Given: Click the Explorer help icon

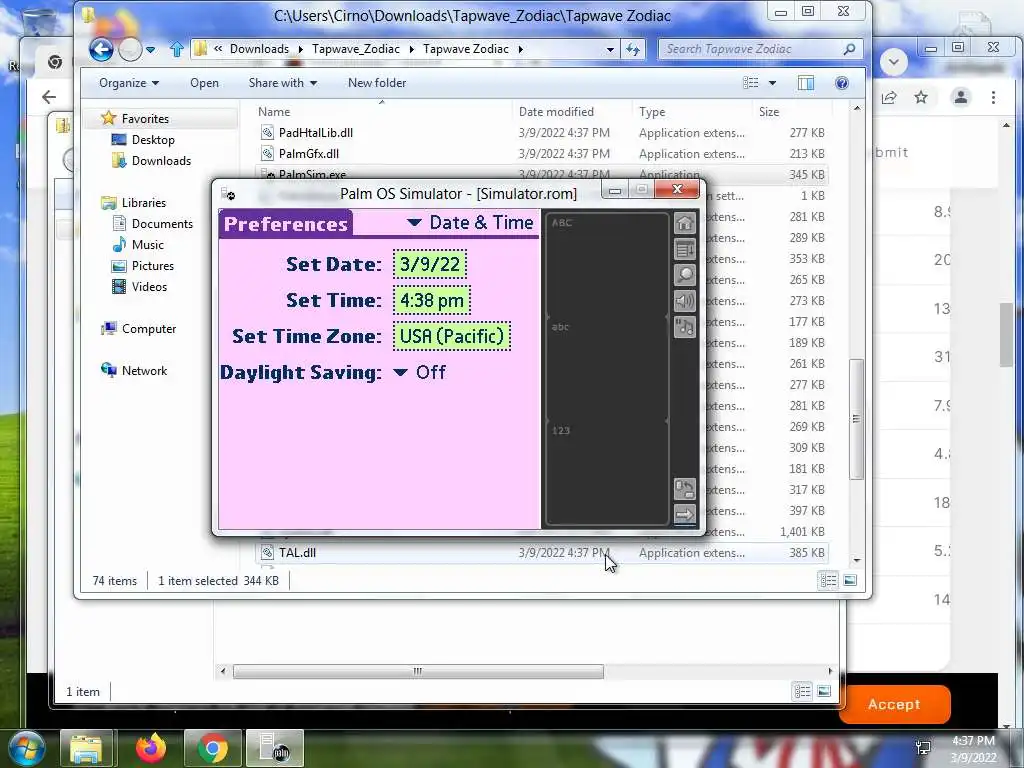Looking at the screenshot, I should [842, 83].
